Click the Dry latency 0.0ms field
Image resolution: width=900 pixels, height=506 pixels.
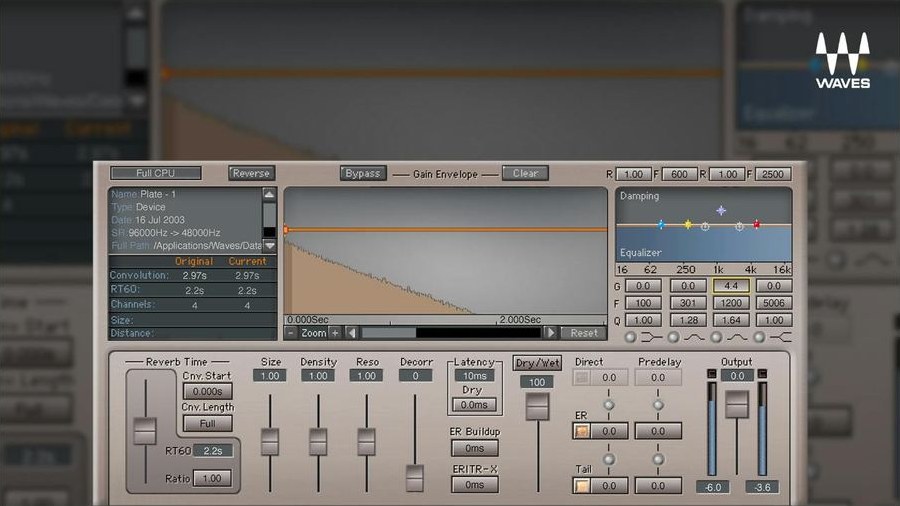pyautogui.click(x=474, y=405)
